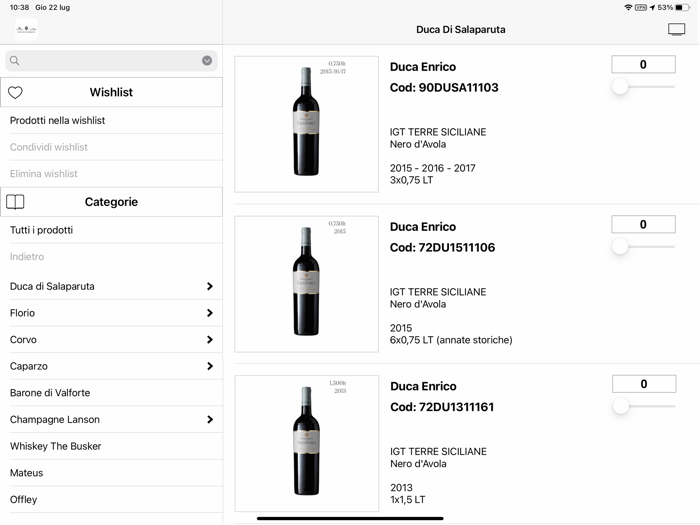700x525 pixels.
Task: Expand the Caparzo category chevron
Action: (x=209, y=367)
